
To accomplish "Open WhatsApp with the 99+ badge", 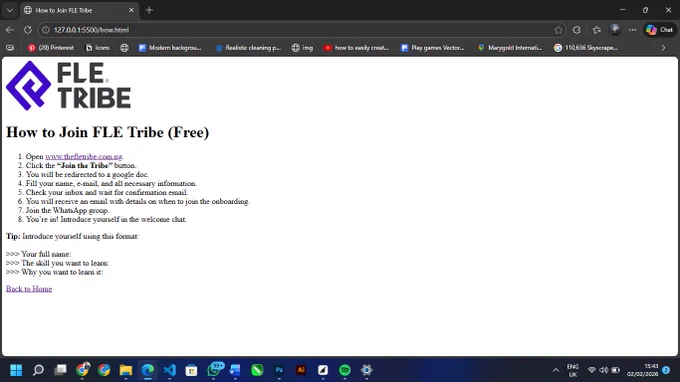I will pos(214,370).
